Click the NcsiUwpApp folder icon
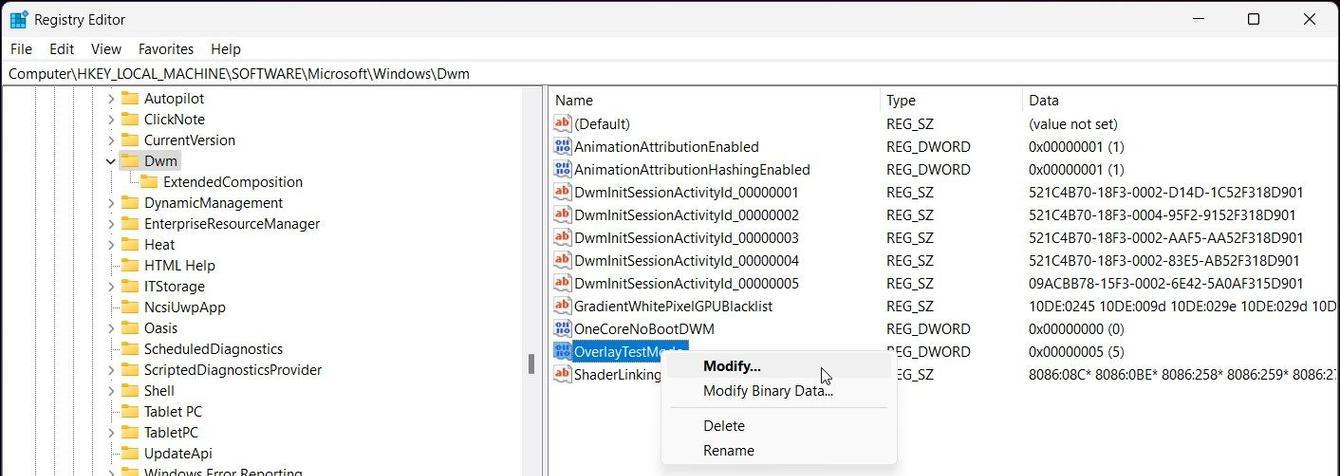 click(x=129, y=308)
